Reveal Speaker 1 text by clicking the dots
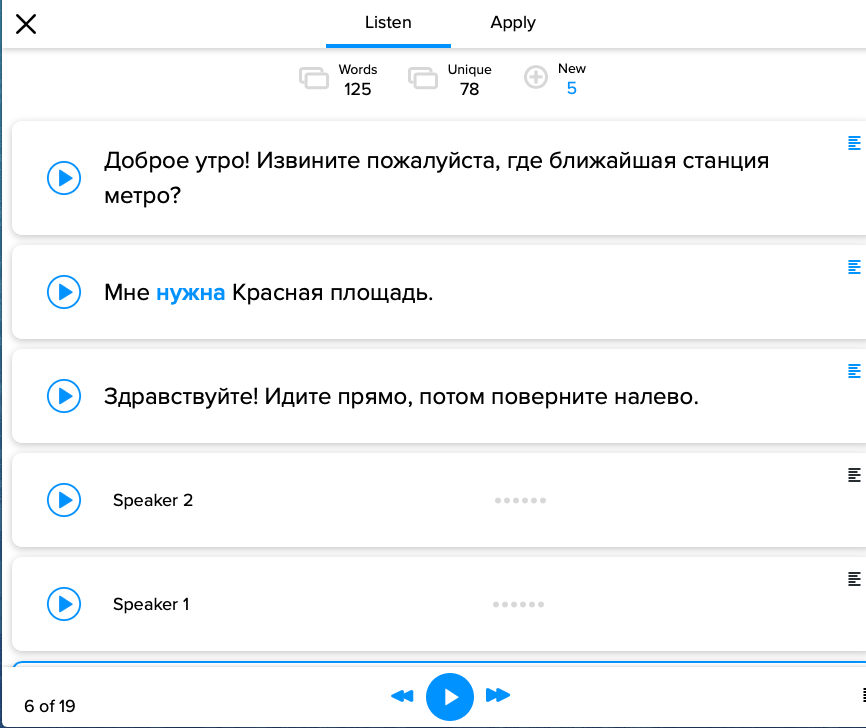The image size is (866, 728). (x=519, y=604)
